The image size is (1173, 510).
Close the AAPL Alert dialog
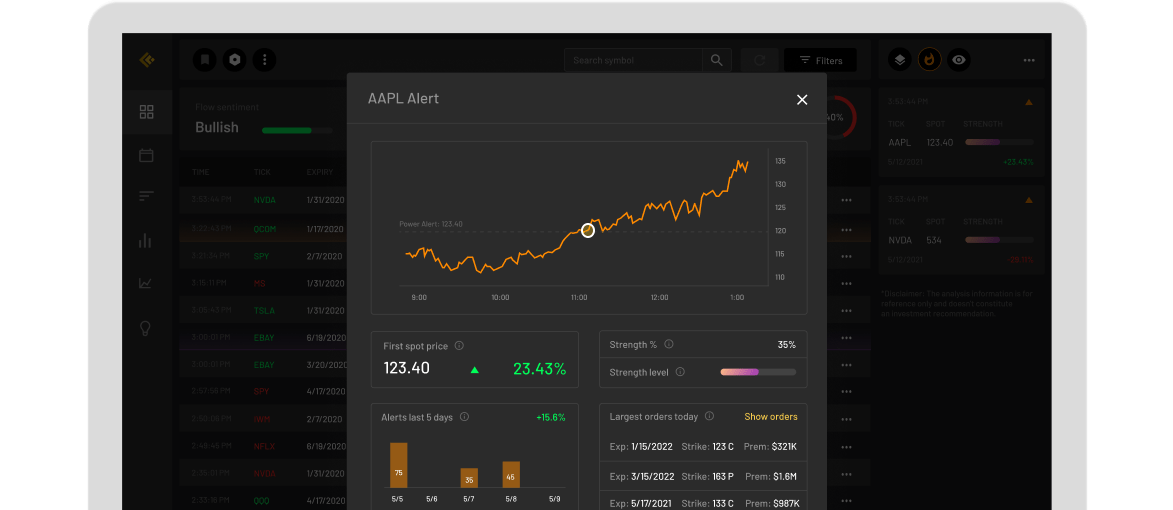(x=802, y=99)
